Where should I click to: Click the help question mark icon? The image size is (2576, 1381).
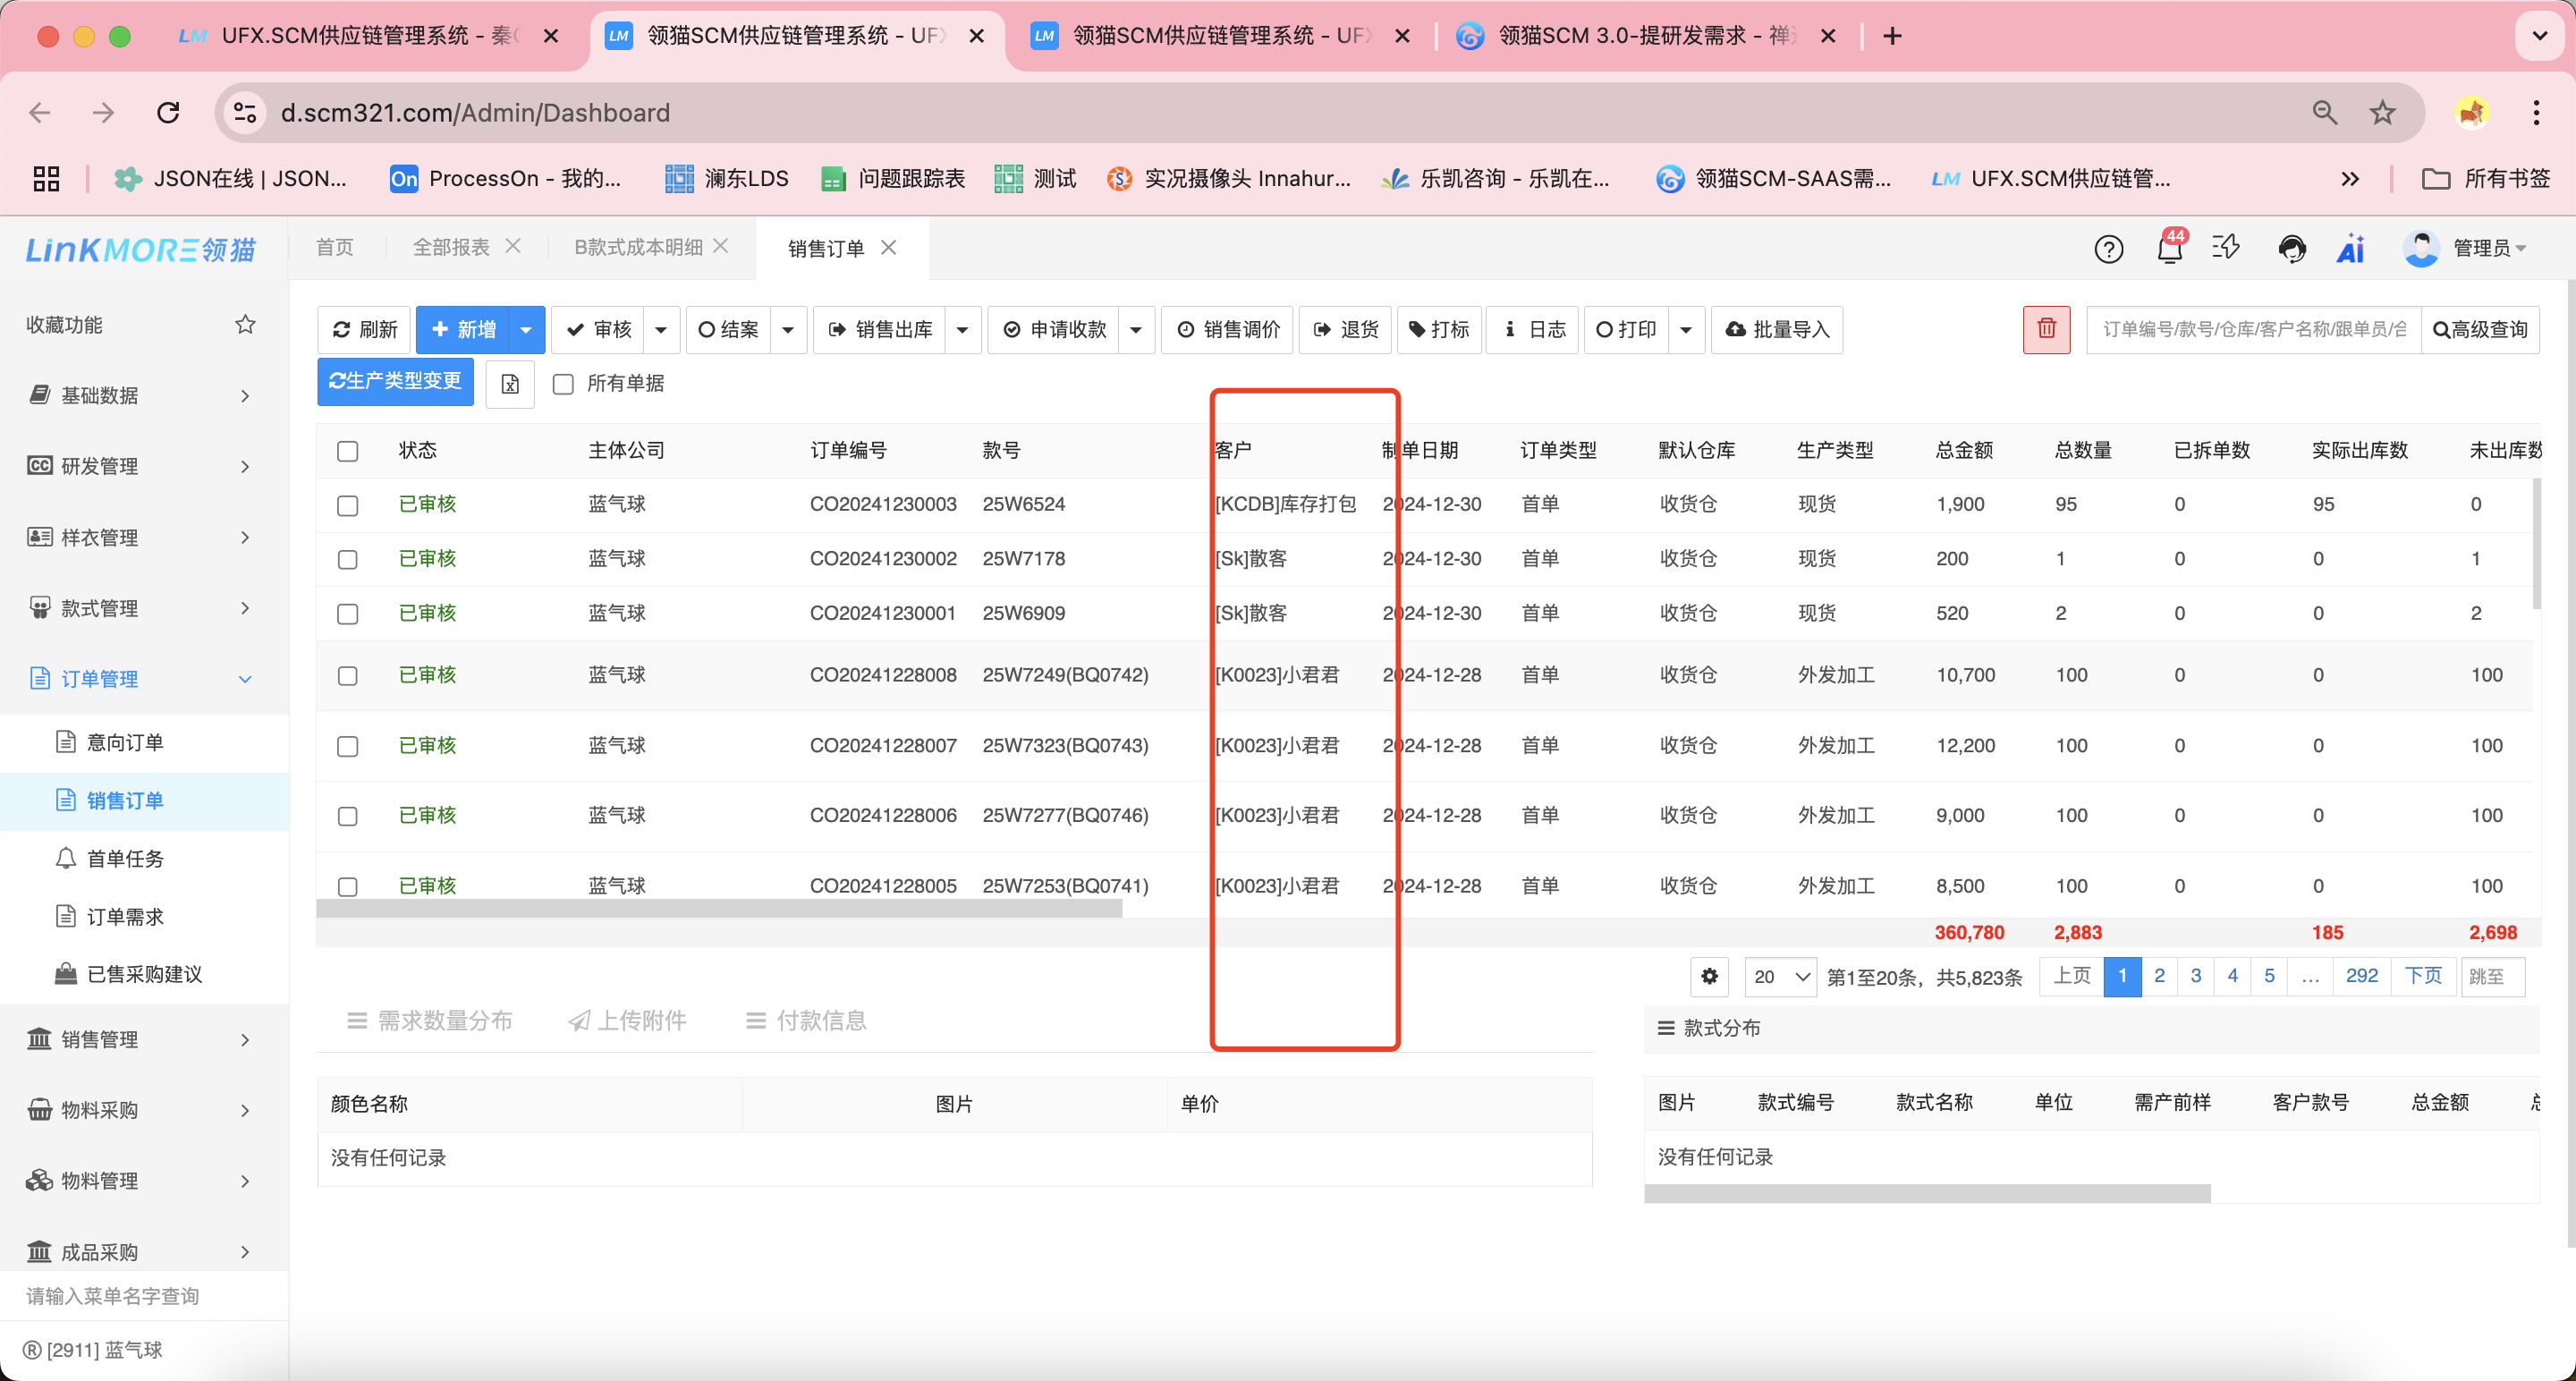click(x=2108, y=248)
